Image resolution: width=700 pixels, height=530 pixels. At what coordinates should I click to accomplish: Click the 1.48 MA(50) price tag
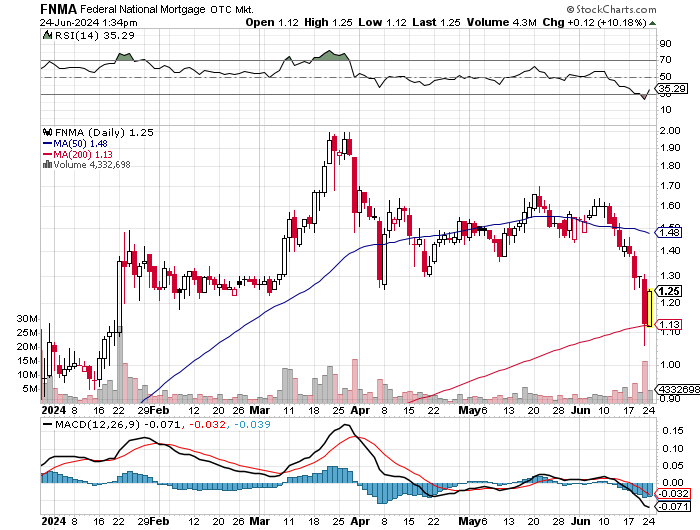[668, 232]
